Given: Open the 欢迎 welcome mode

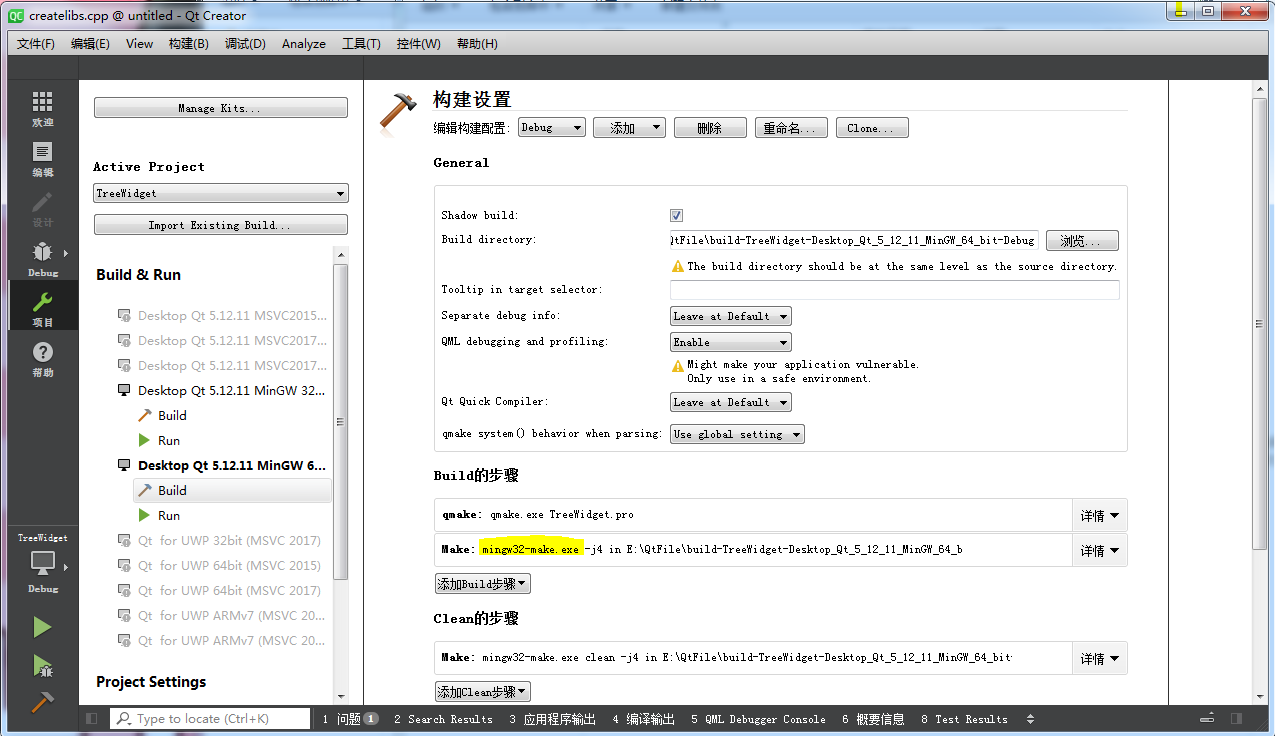Looking at the screenshot, I should click(x=42, y=109).
